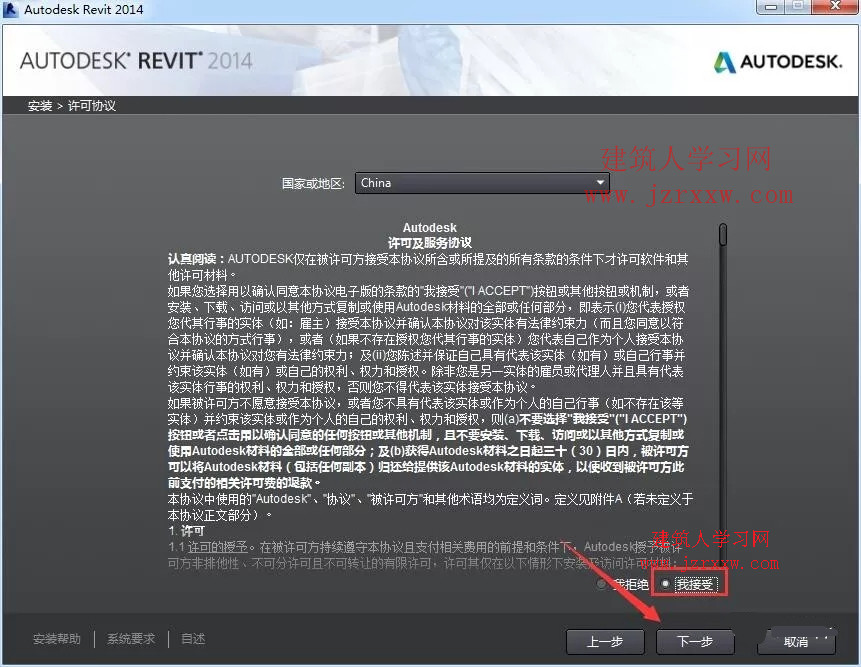Click the license agreement scrollbar thumb
The width and height of the screenshot is (861, 667).
pyautogui.click(x=723, y=234)
